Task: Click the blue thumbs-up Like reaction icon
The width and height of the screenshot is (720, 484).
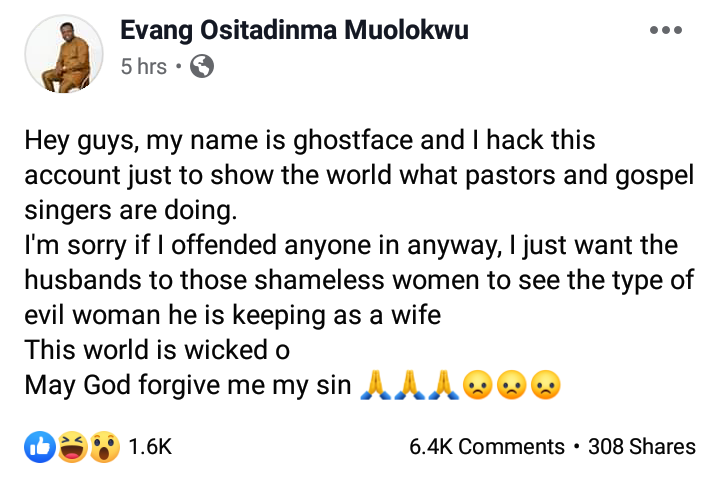Action: 39,447
